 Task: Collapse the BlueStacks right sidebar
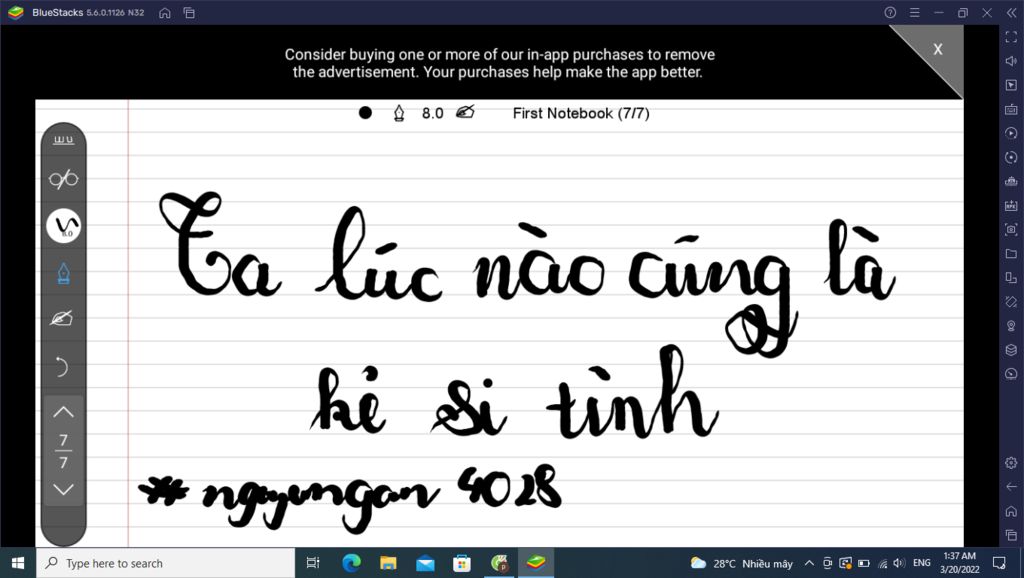click(1011, 12)
